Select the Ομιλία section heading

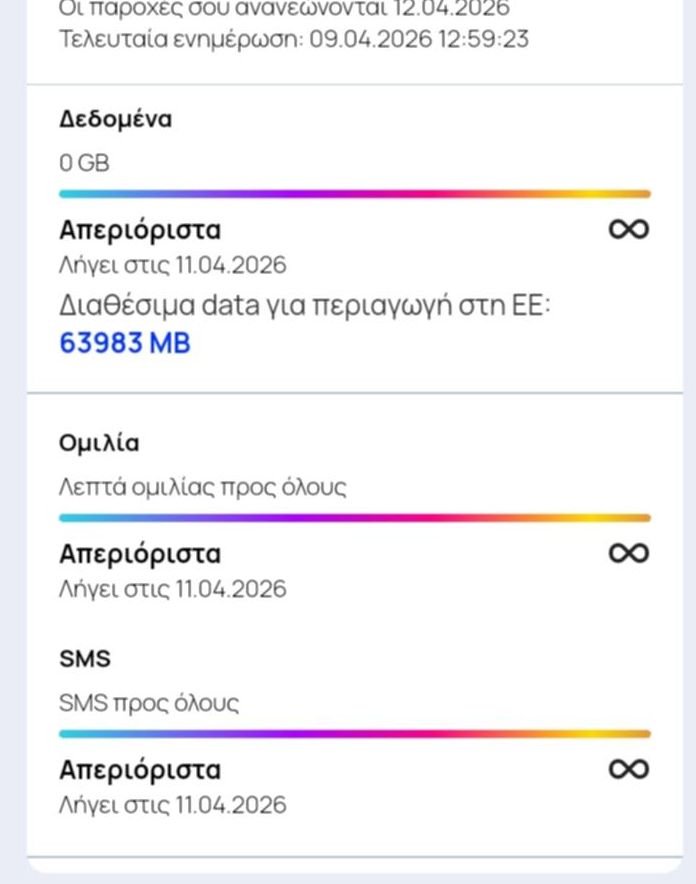(x=99, y=444)
